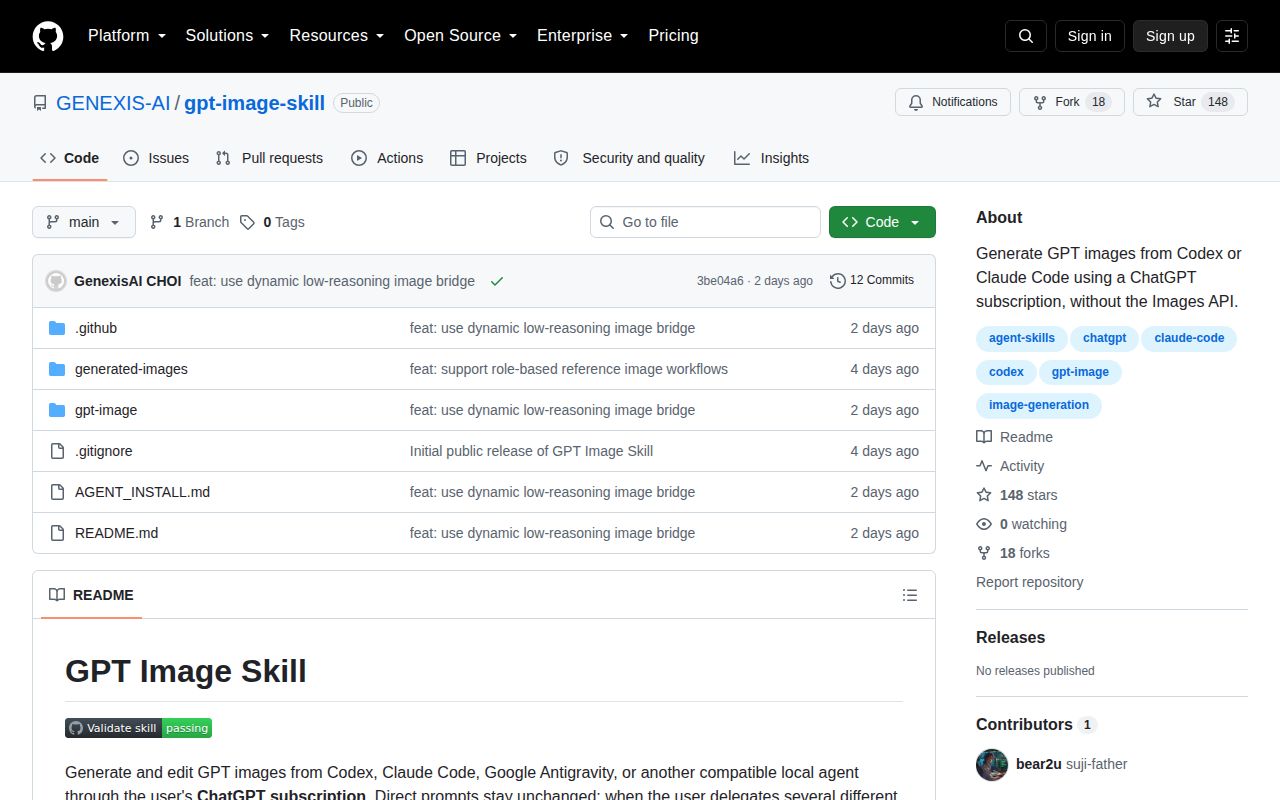Click the Validate skill passing badge
This screenshot has width=1280, height=800.
click(x=138, y=728)
